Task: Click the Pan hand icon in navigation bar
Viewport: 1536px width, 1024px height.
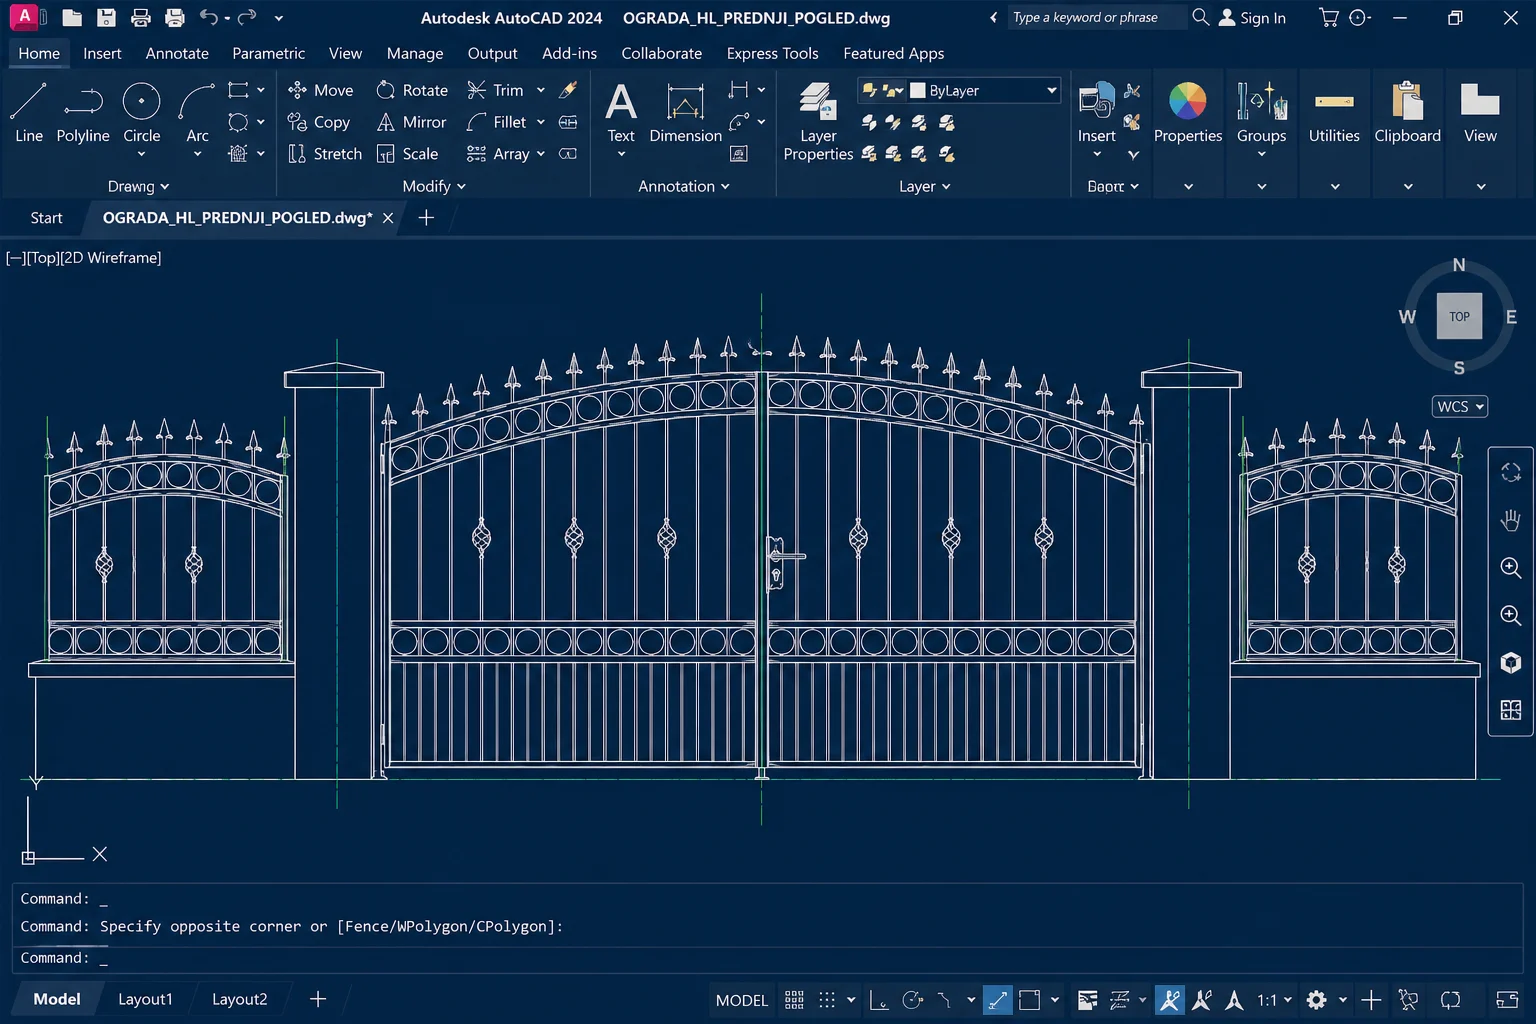Action: click(1511, 520)
